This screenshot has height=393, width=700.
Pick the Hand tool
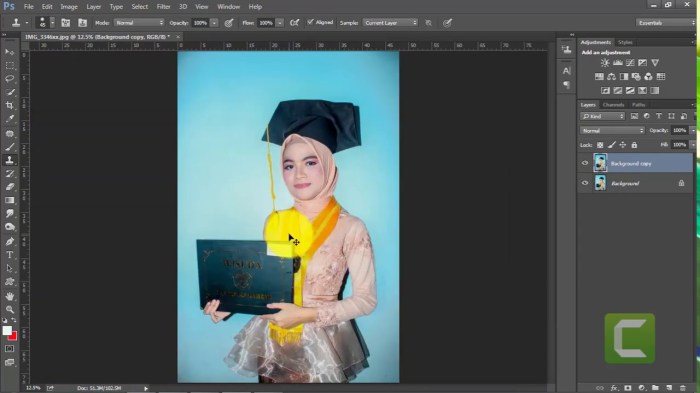point(9,296)
